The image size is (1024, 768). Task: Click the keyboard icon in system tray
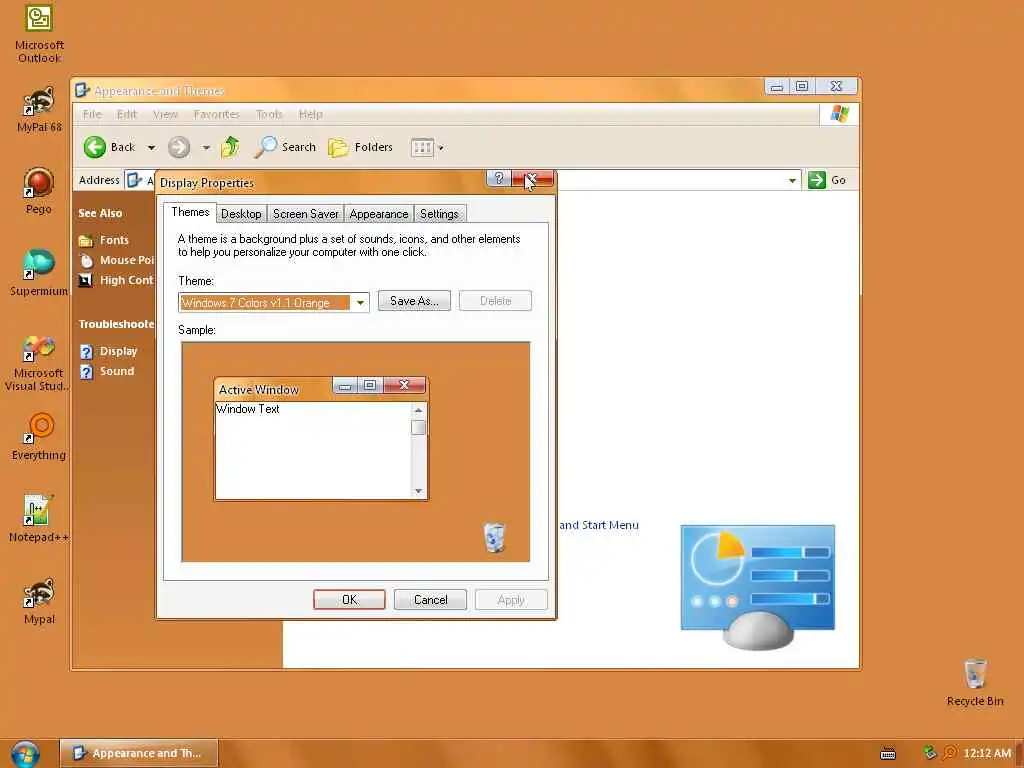[888, 754]
